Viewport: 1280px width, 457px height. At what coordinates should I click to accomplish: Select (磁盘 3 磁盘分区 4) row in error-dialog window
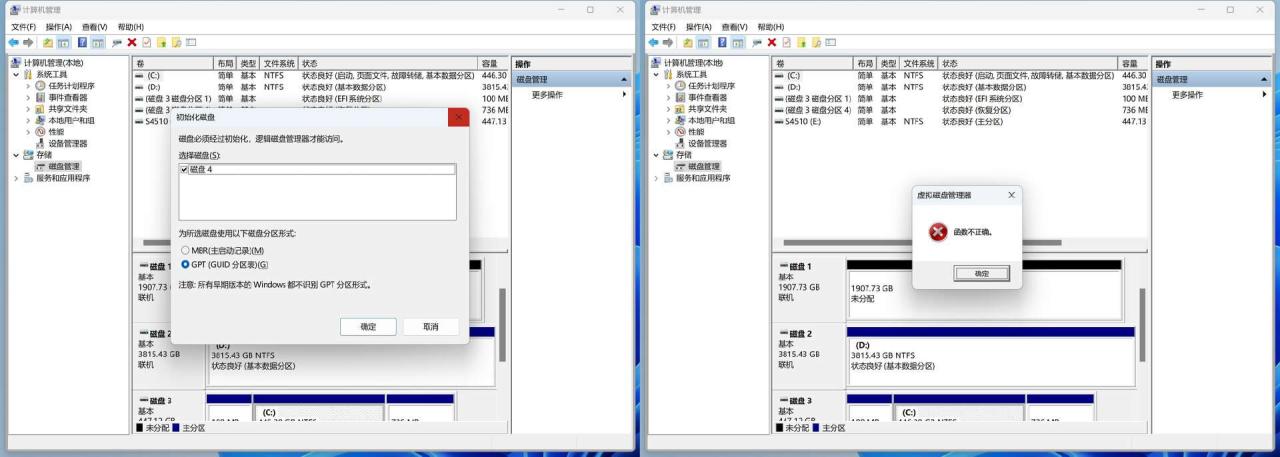tap(960, 110)
